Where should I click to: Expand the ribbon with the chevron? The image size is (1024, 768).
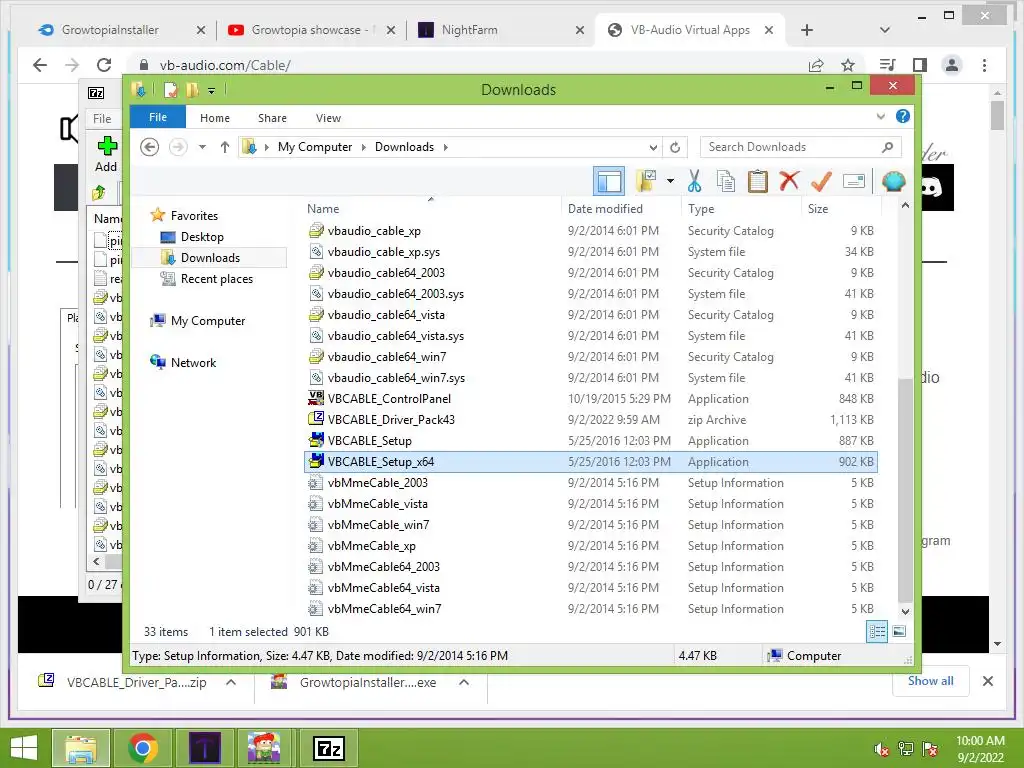point(881,117)
